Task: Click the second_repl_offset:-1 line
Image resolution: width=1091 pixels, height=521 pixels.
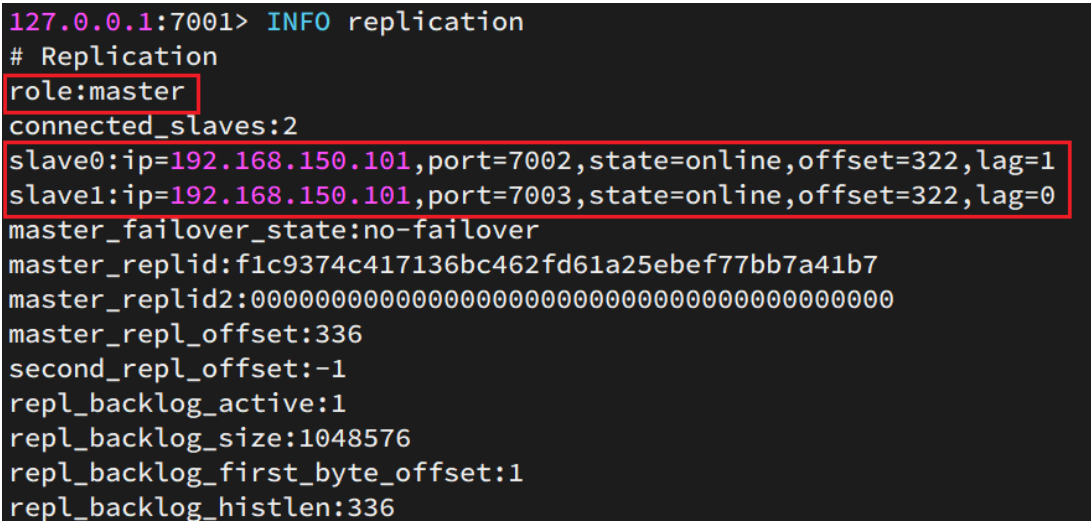Action: point(177,370)
